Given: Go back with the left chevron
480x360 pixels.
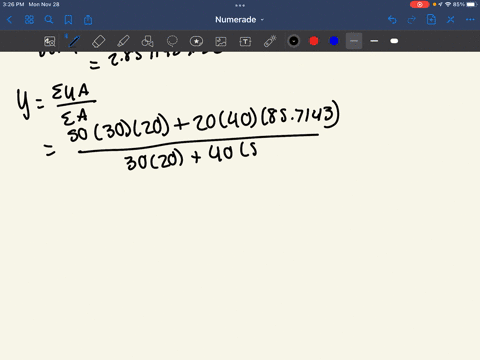Looking at the screenshot, I should pos(9,20).
